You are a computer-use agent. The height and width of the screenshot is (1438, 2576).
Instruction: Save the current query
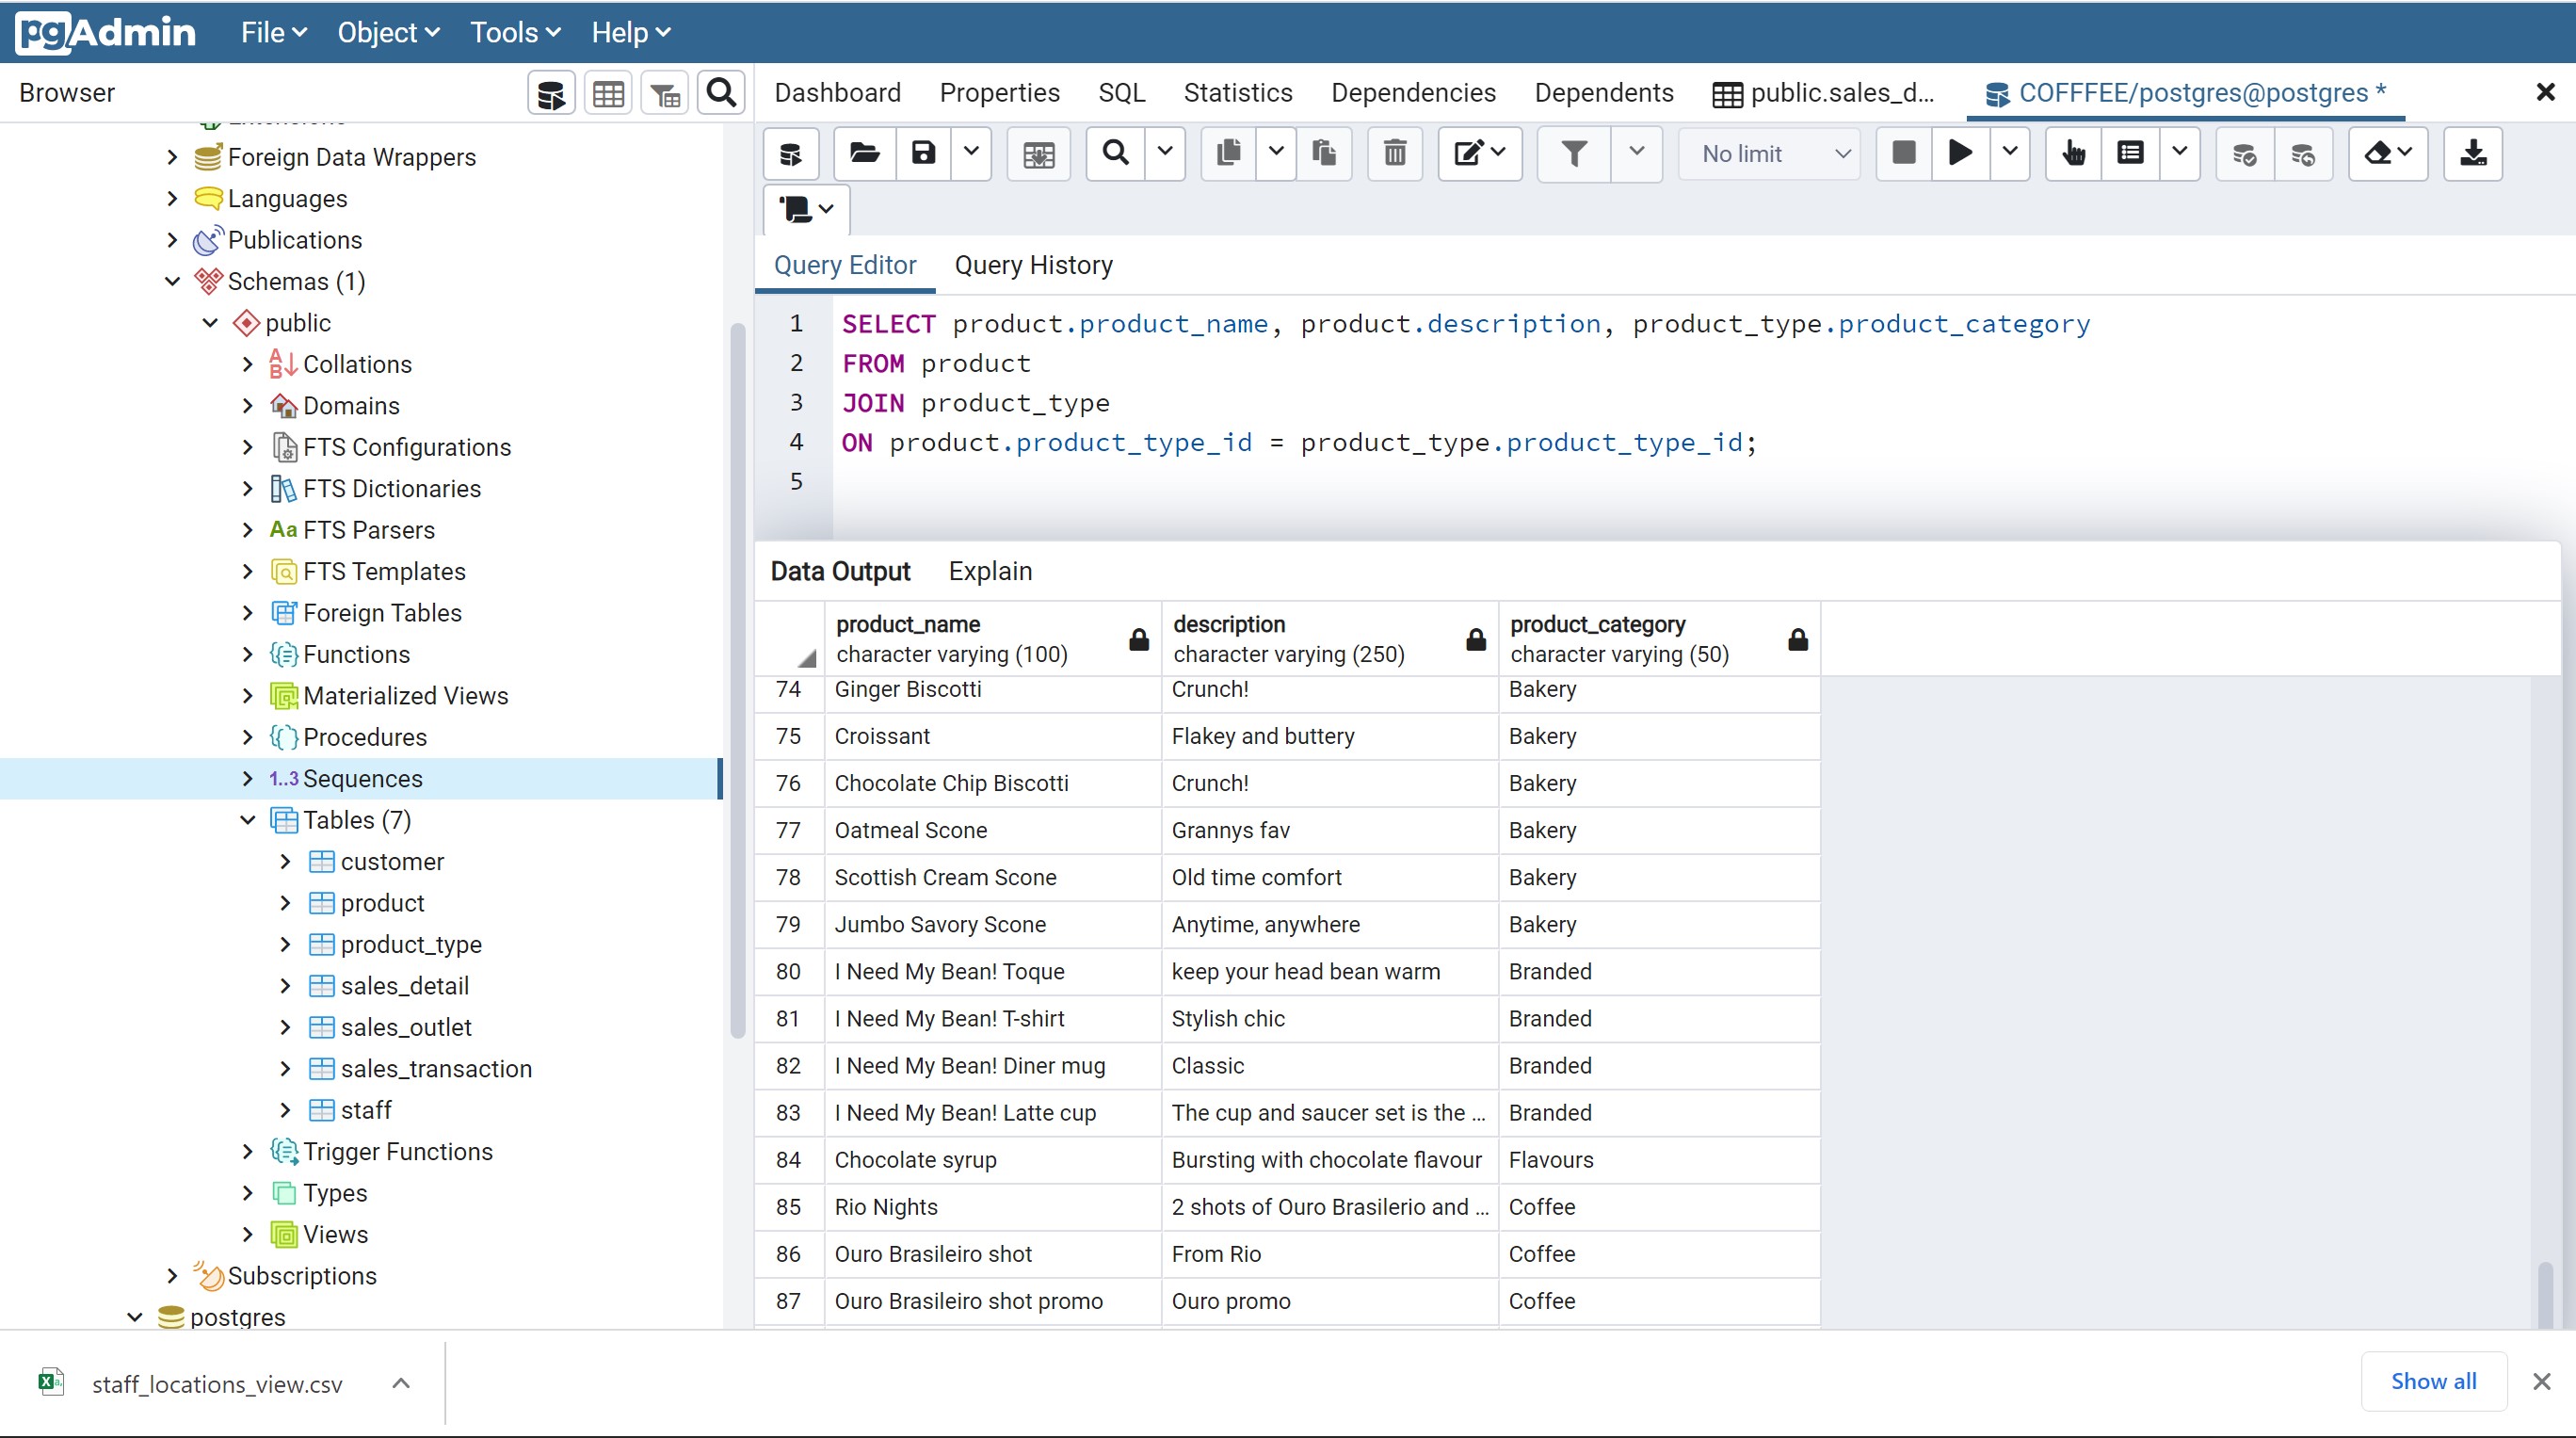pyautogui.click(x=922, y=153)
